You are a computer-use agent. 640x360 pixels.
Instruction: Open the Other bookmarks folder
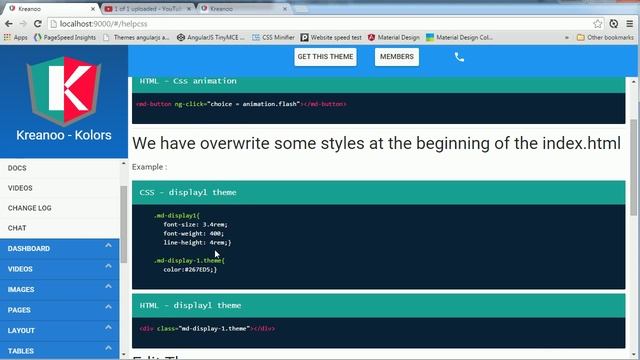click(605, 37)
